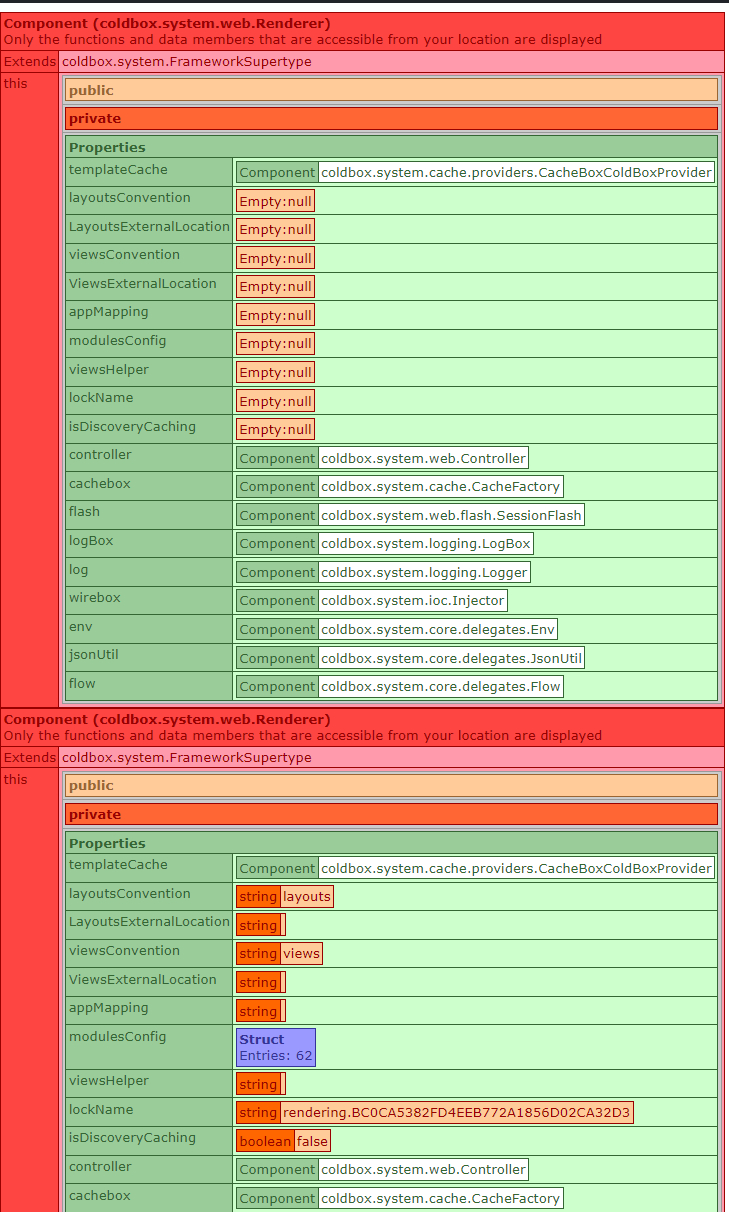Viewport: 729px width, 1212px height.
Task: Select the layoutsConvention string layouts value
Action: point(306,897)
